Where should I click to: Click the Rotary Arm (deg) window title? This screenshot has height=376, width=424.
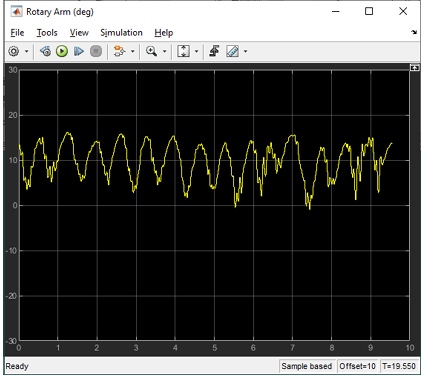(60, 12)
